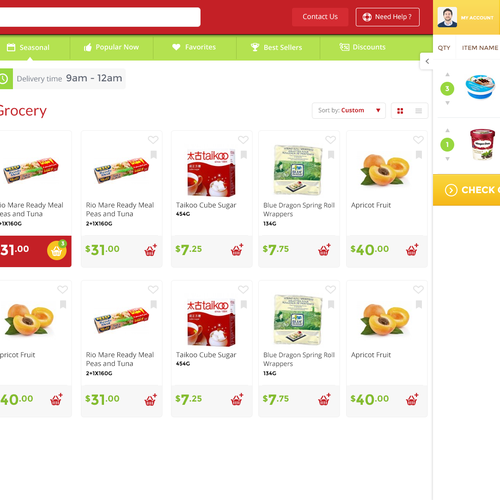Viewport: 500px width, 500px height.
Task: Increase quantity of first cart item
Action: (447, 75)
